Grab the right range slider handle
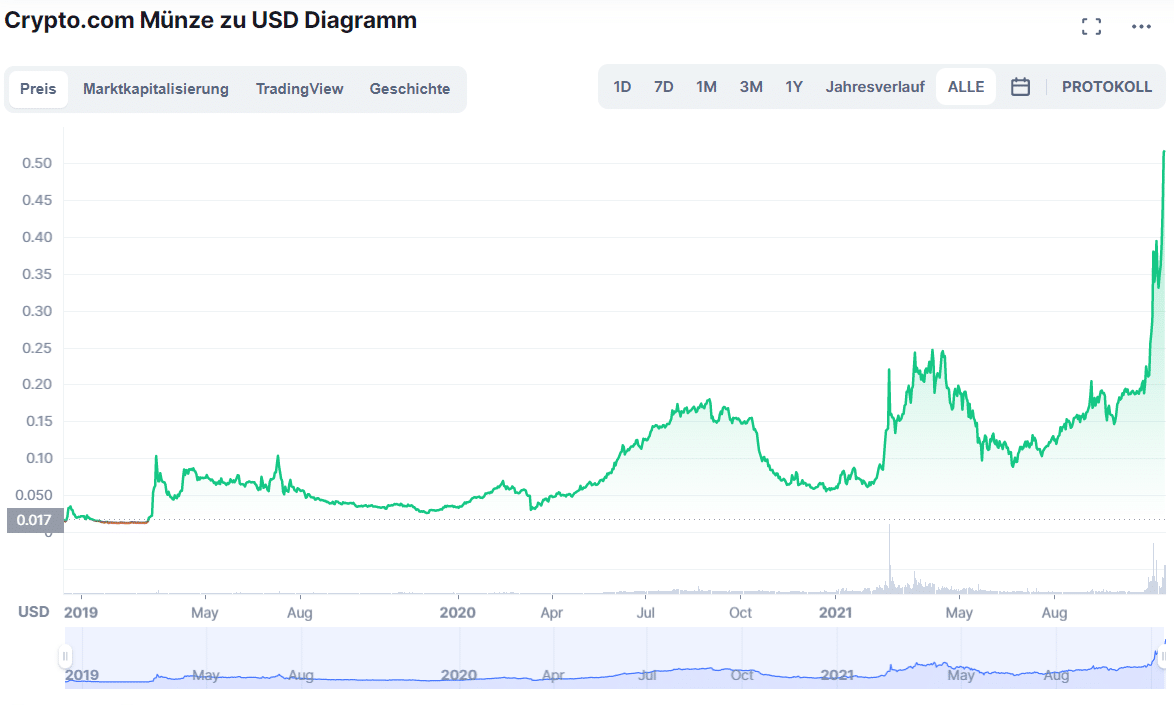Image resolution: width=1174 pixels, height=705 pixels. [1164, 656]
